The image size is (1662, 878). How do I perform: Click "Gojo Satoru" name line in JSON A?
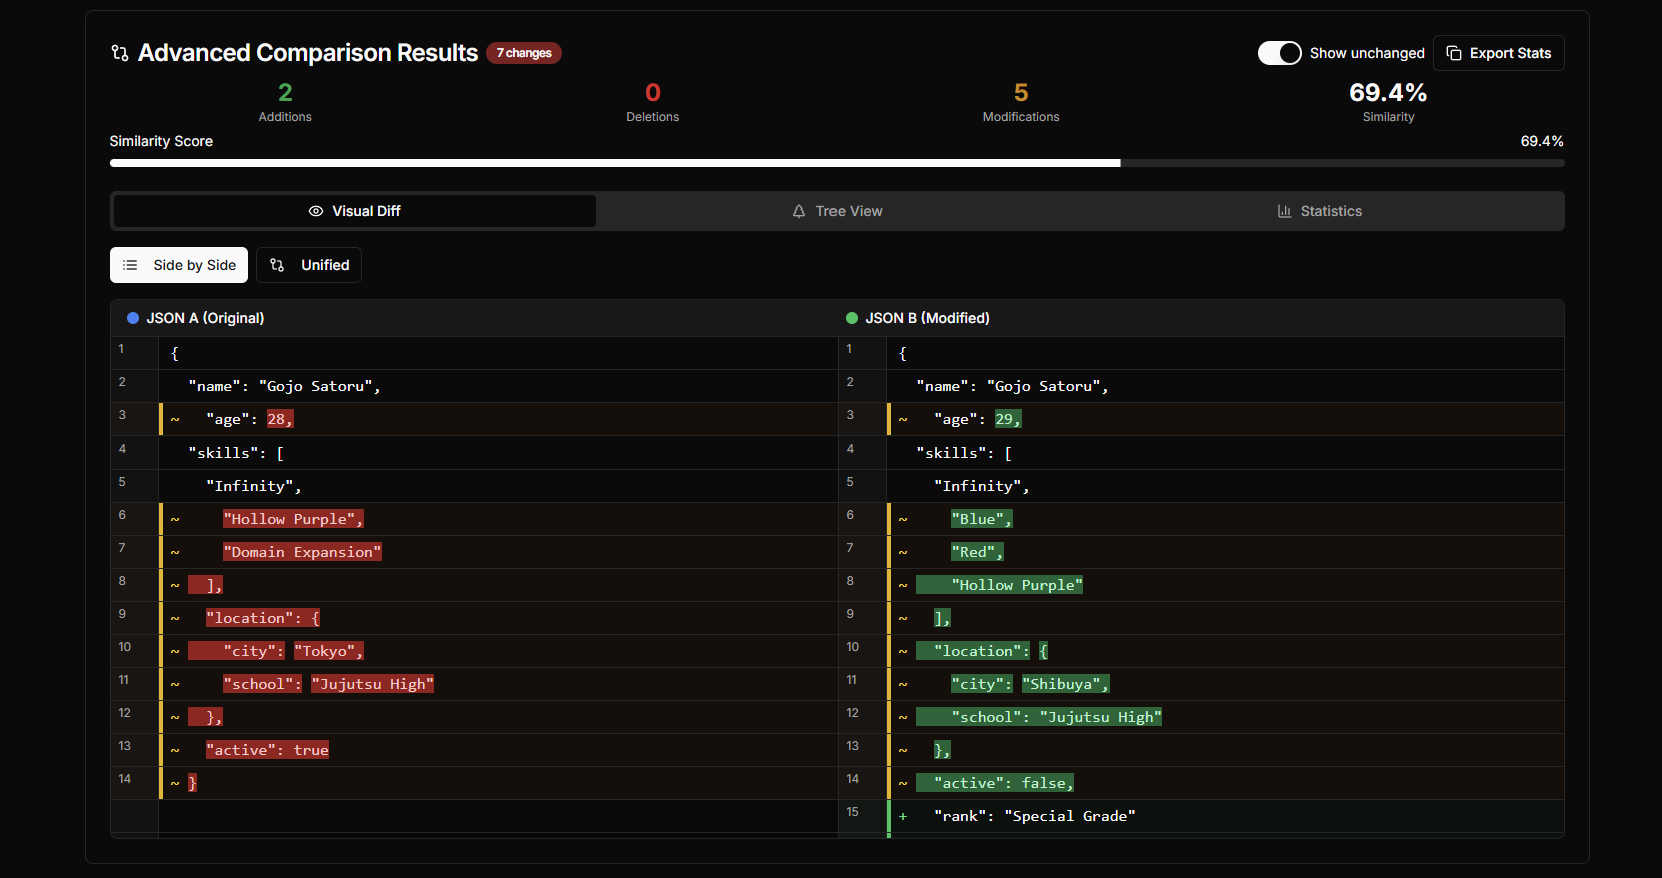[x=499, y=386]
